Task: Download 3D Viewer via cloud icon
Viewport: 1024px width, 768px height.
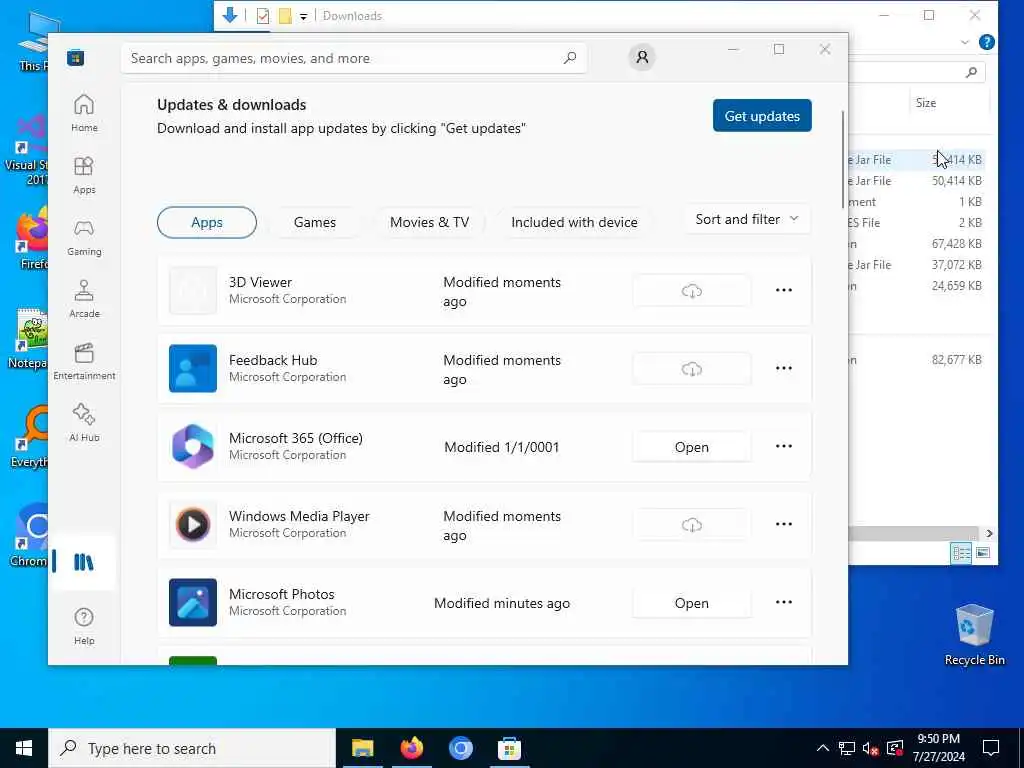Action: tap(692, 291)
